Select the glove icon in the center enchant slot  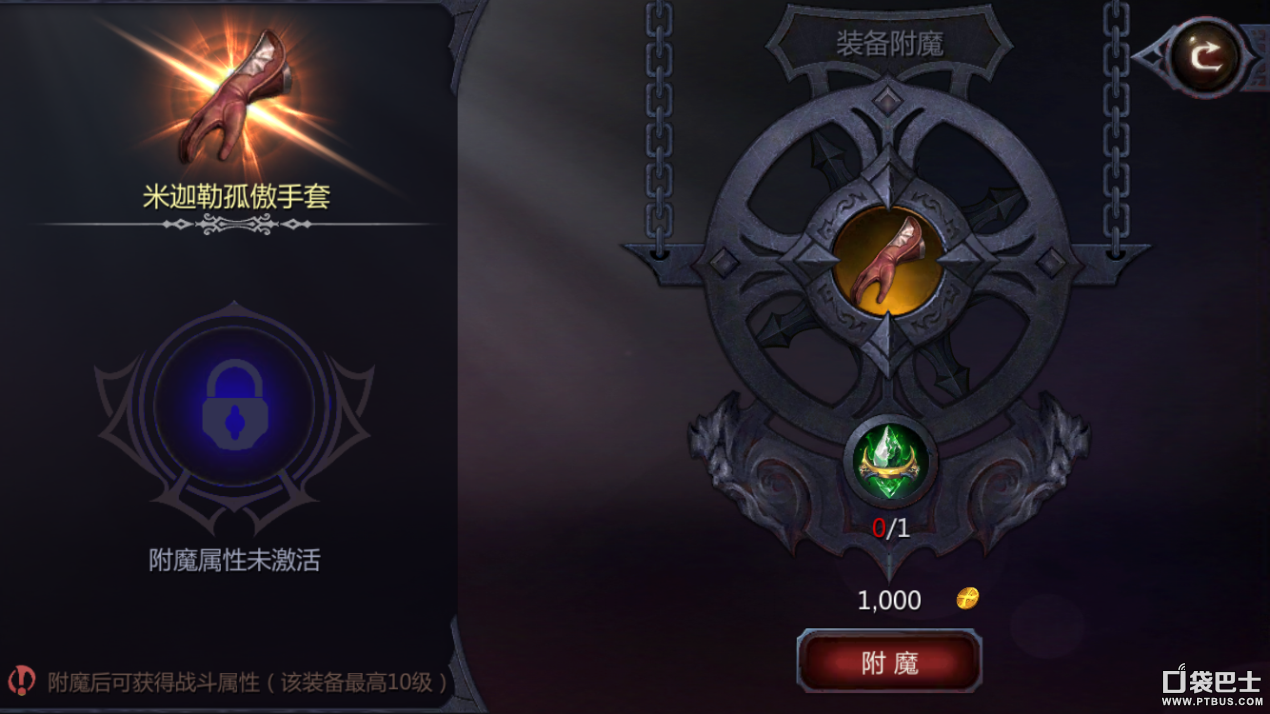tap(889, 262)
